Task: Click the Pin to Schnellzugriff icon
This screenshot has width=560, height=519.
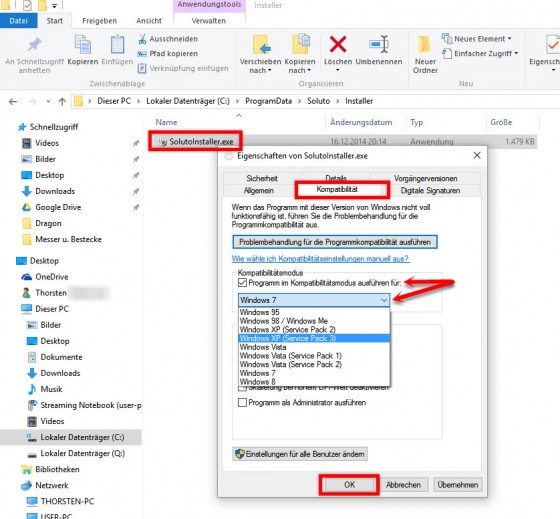Action: [x=34, y=44]
